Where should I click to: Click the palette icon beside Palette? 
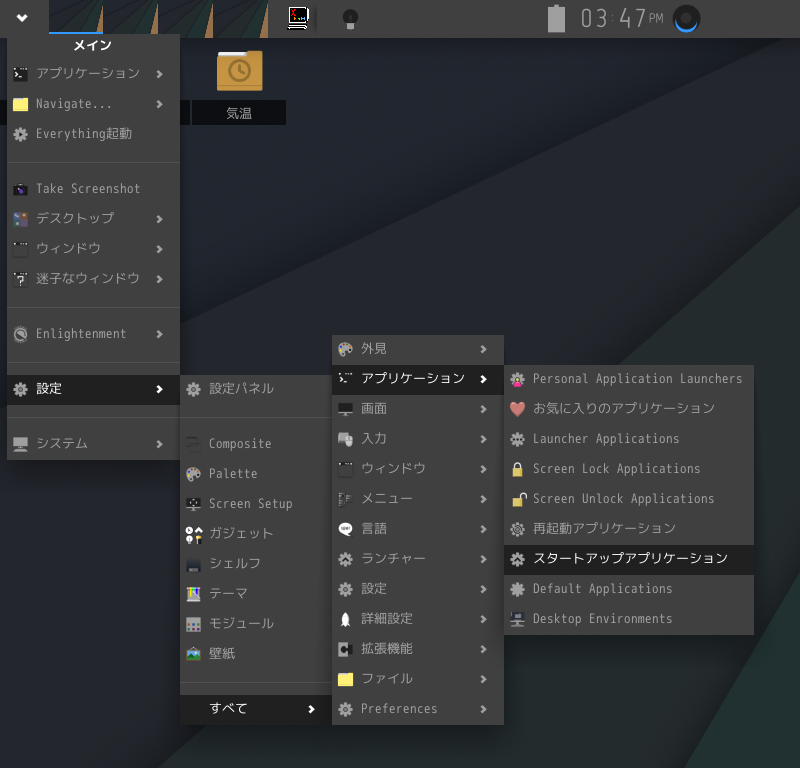tap(193, 474)
